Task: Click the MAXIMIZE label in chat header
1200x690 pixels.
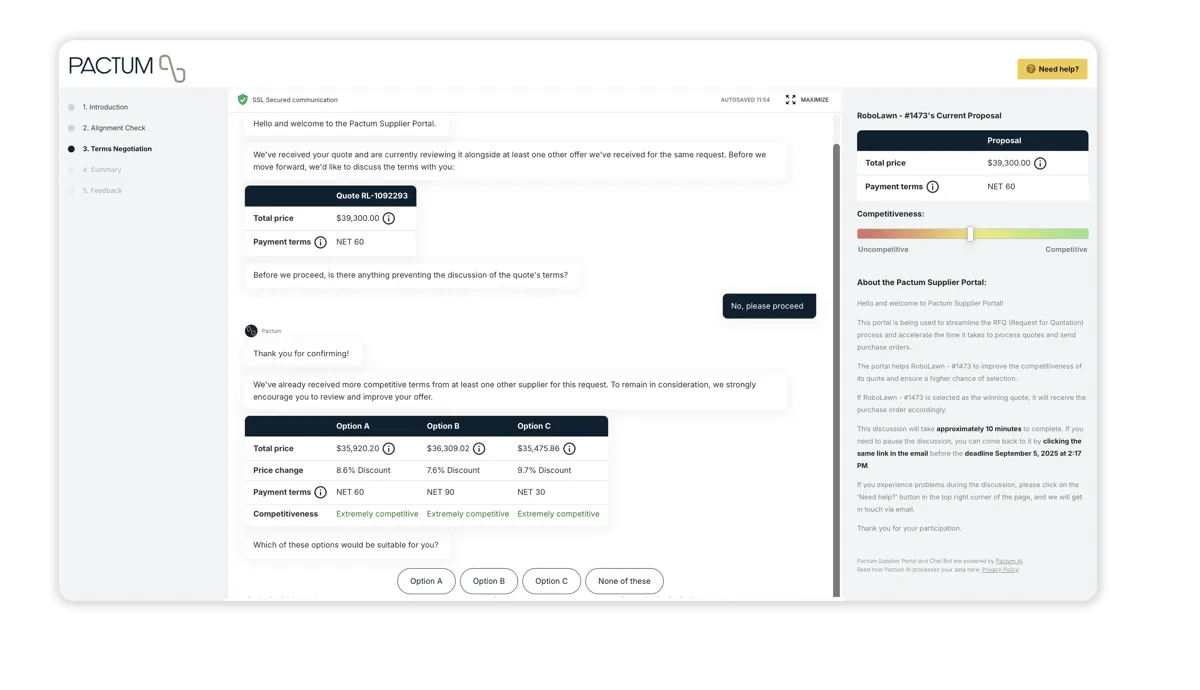Action: pyautogui.click(x=815, y=100)
